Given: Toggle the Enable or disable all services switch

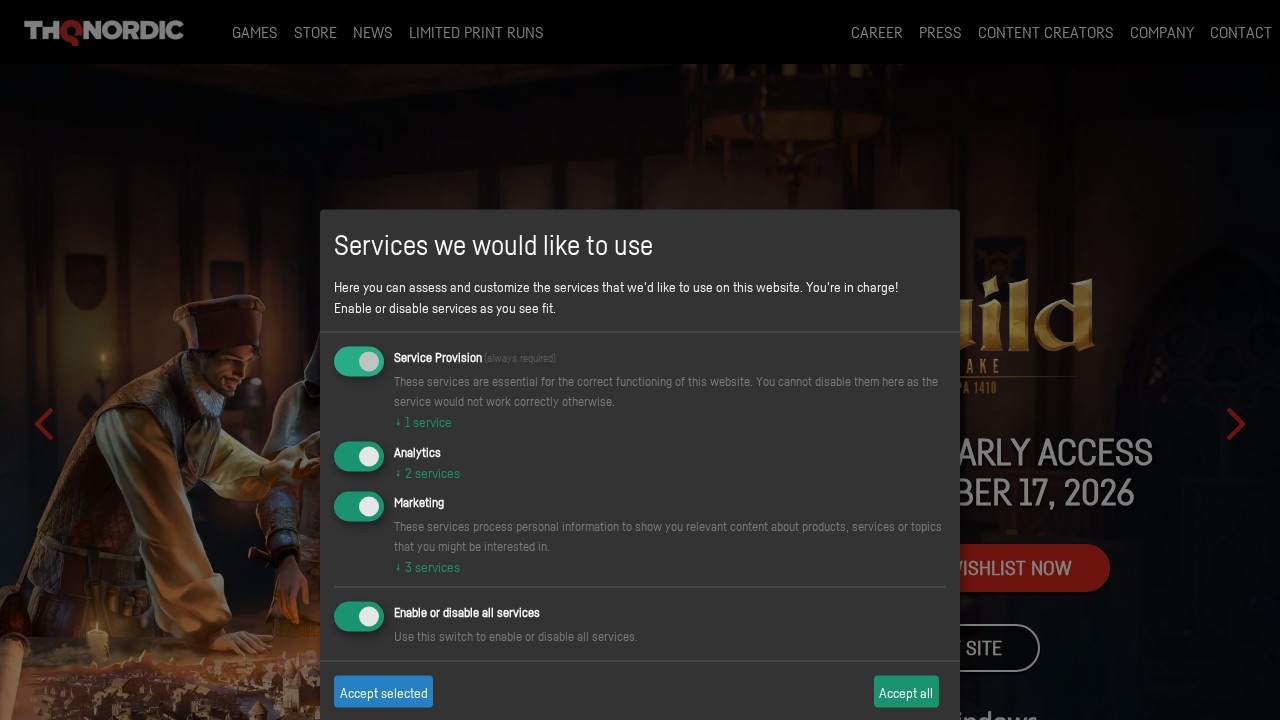Looking at the screenshot, I should [359, 616].
